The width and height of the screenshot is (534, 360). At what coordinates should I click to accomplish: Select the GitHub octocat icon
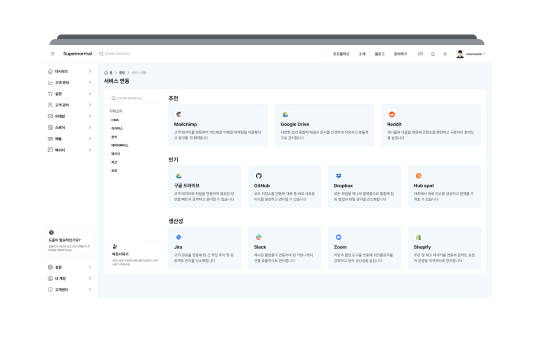tap(258, 176)
